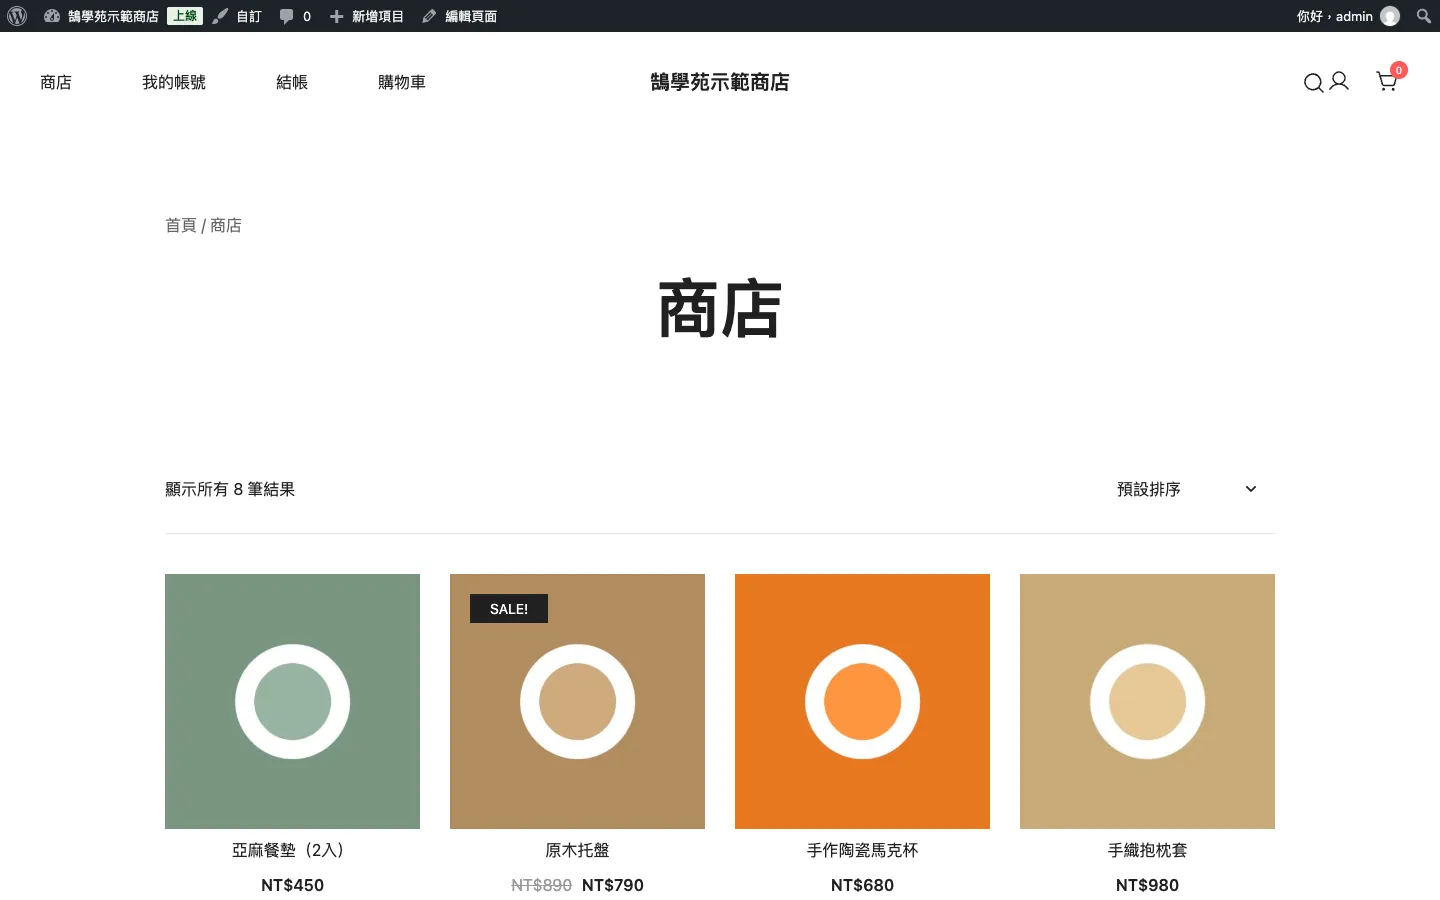
Task: Click the admin avatar icon
Action: (1390, 16)
